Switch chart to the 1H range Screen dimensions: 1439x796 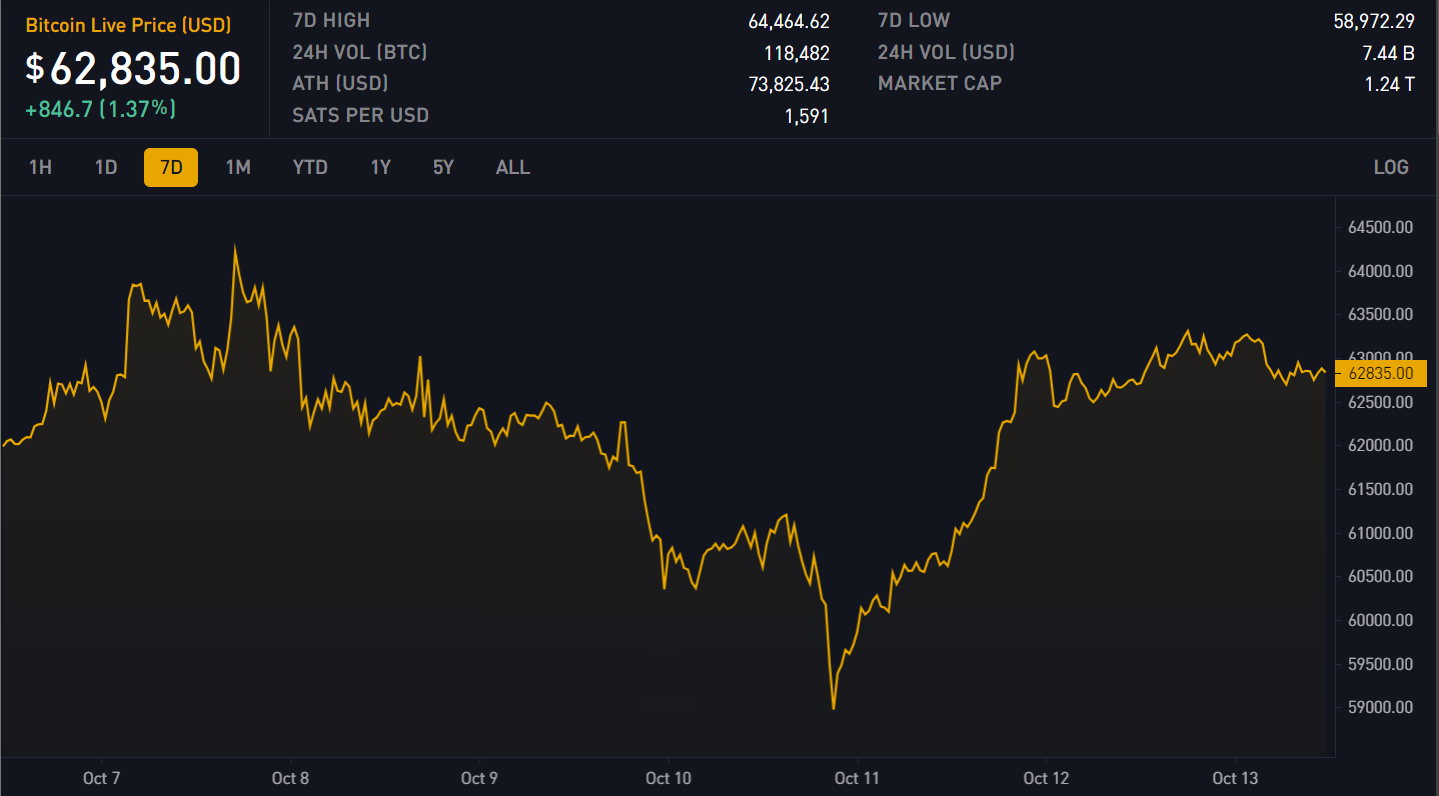[x=40, y=167]
